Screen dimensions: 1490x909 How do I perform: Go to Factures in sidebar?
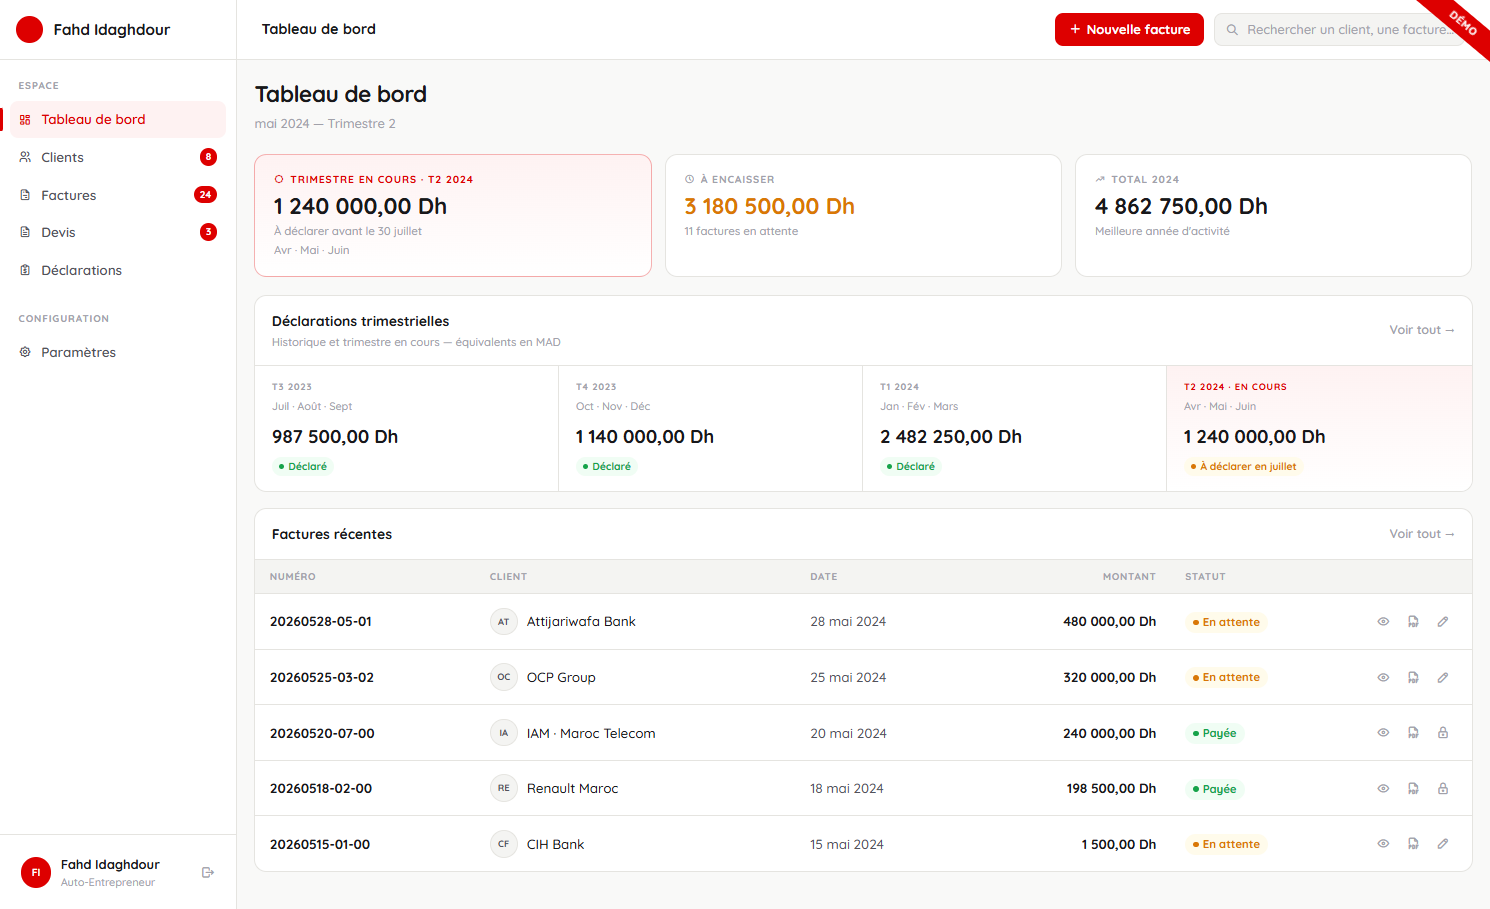pos(118,195)
